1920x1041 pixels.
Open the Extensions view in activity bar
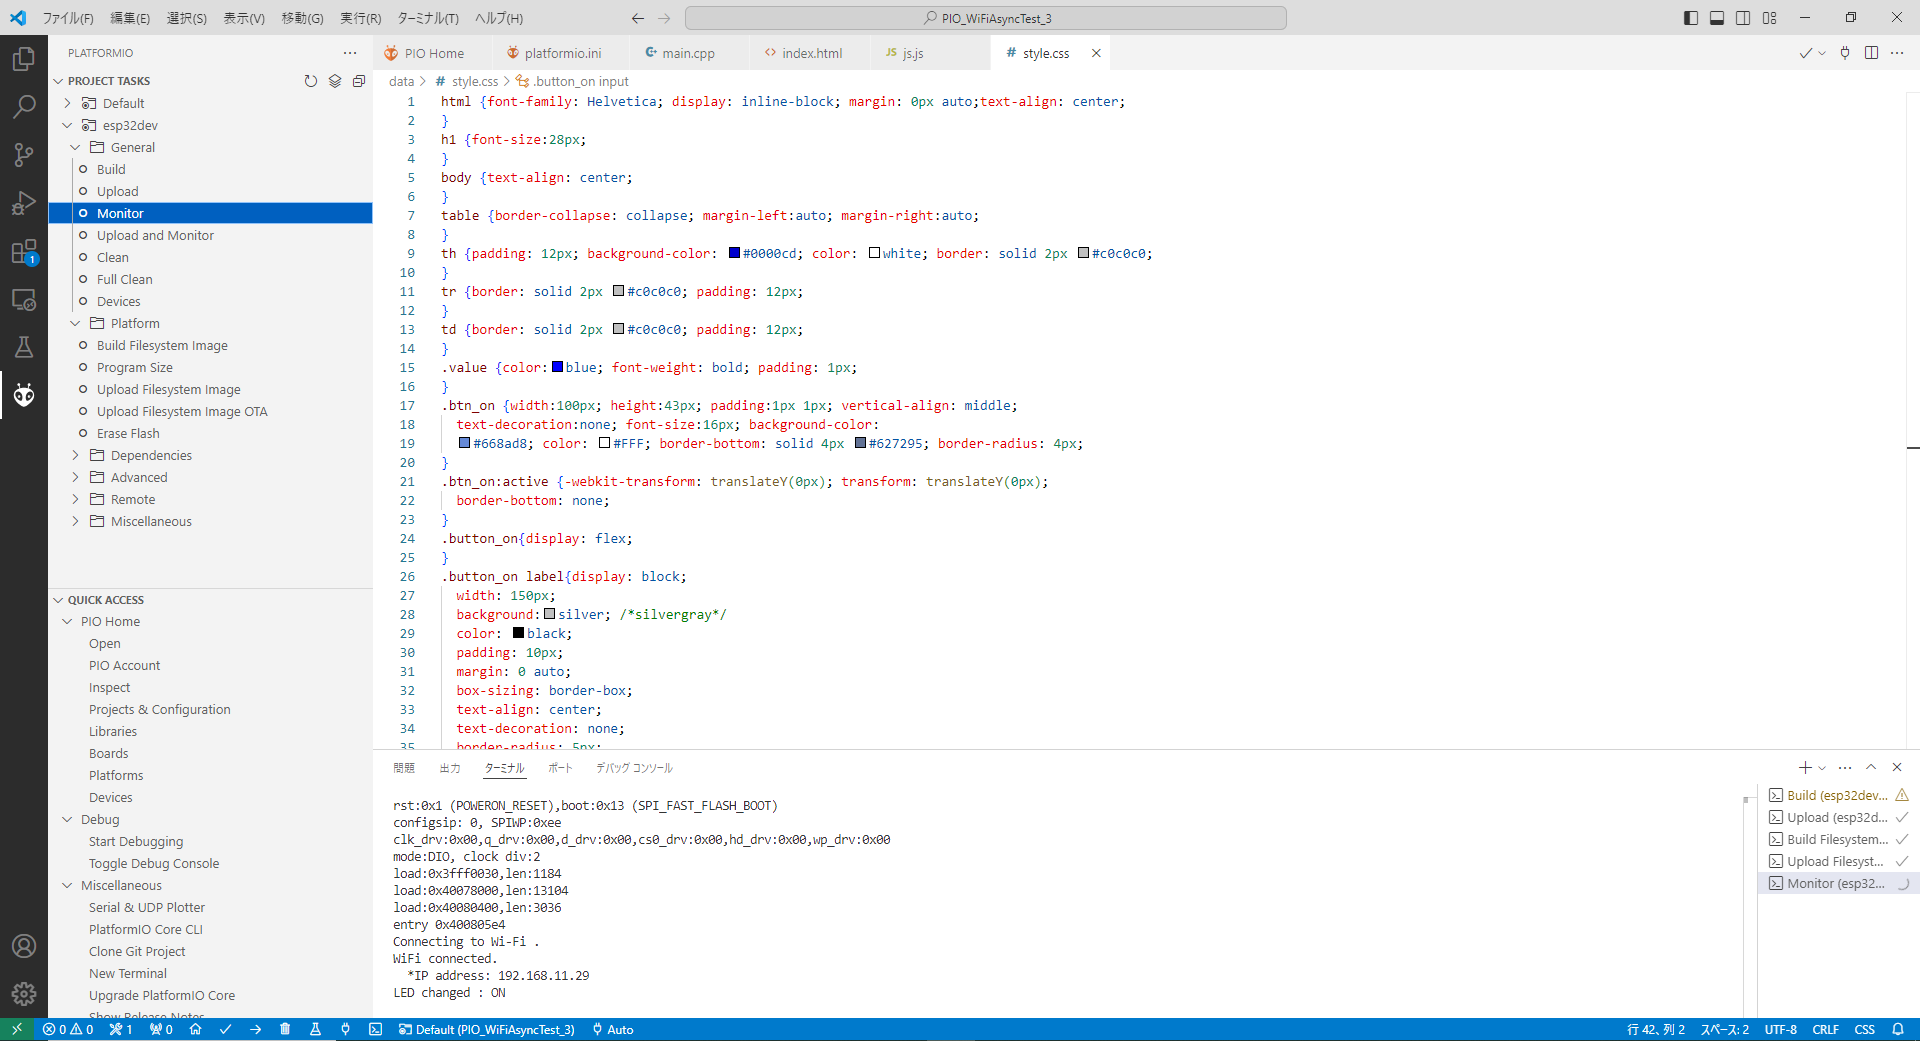[24, 252]
